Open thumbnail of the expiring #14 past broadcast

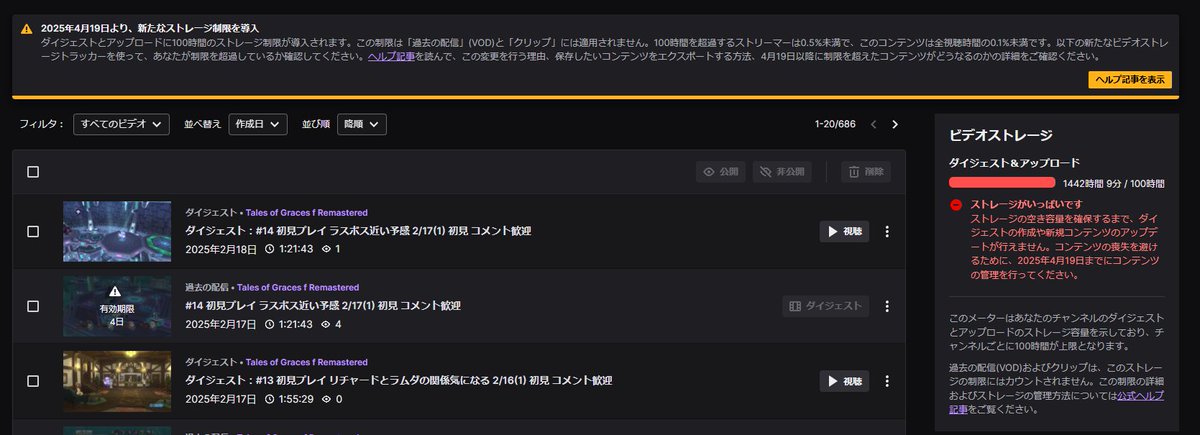117,306
